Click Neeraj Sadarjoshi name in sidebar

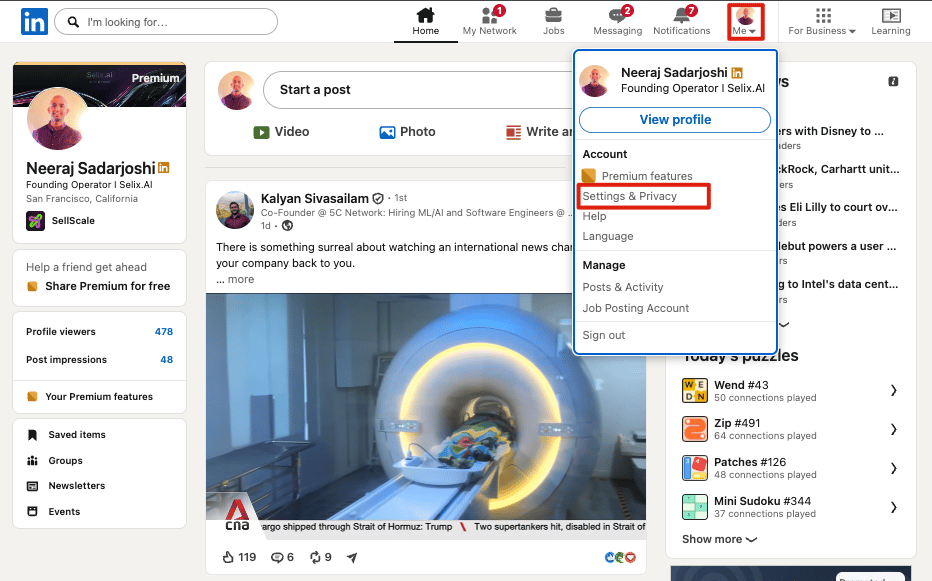[x=90, y=168]
